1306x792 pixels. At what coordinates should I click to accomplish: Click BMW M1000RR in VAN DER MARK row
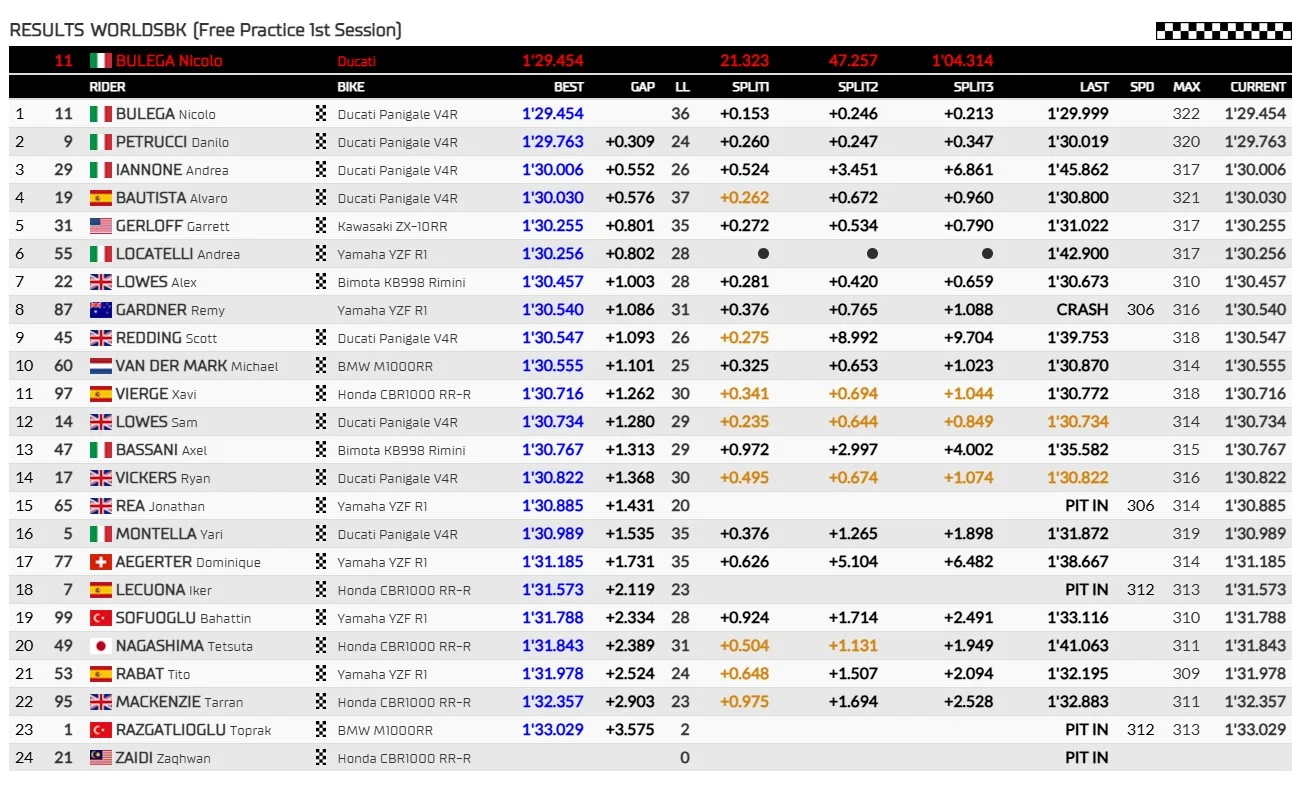tap(385, 366)
